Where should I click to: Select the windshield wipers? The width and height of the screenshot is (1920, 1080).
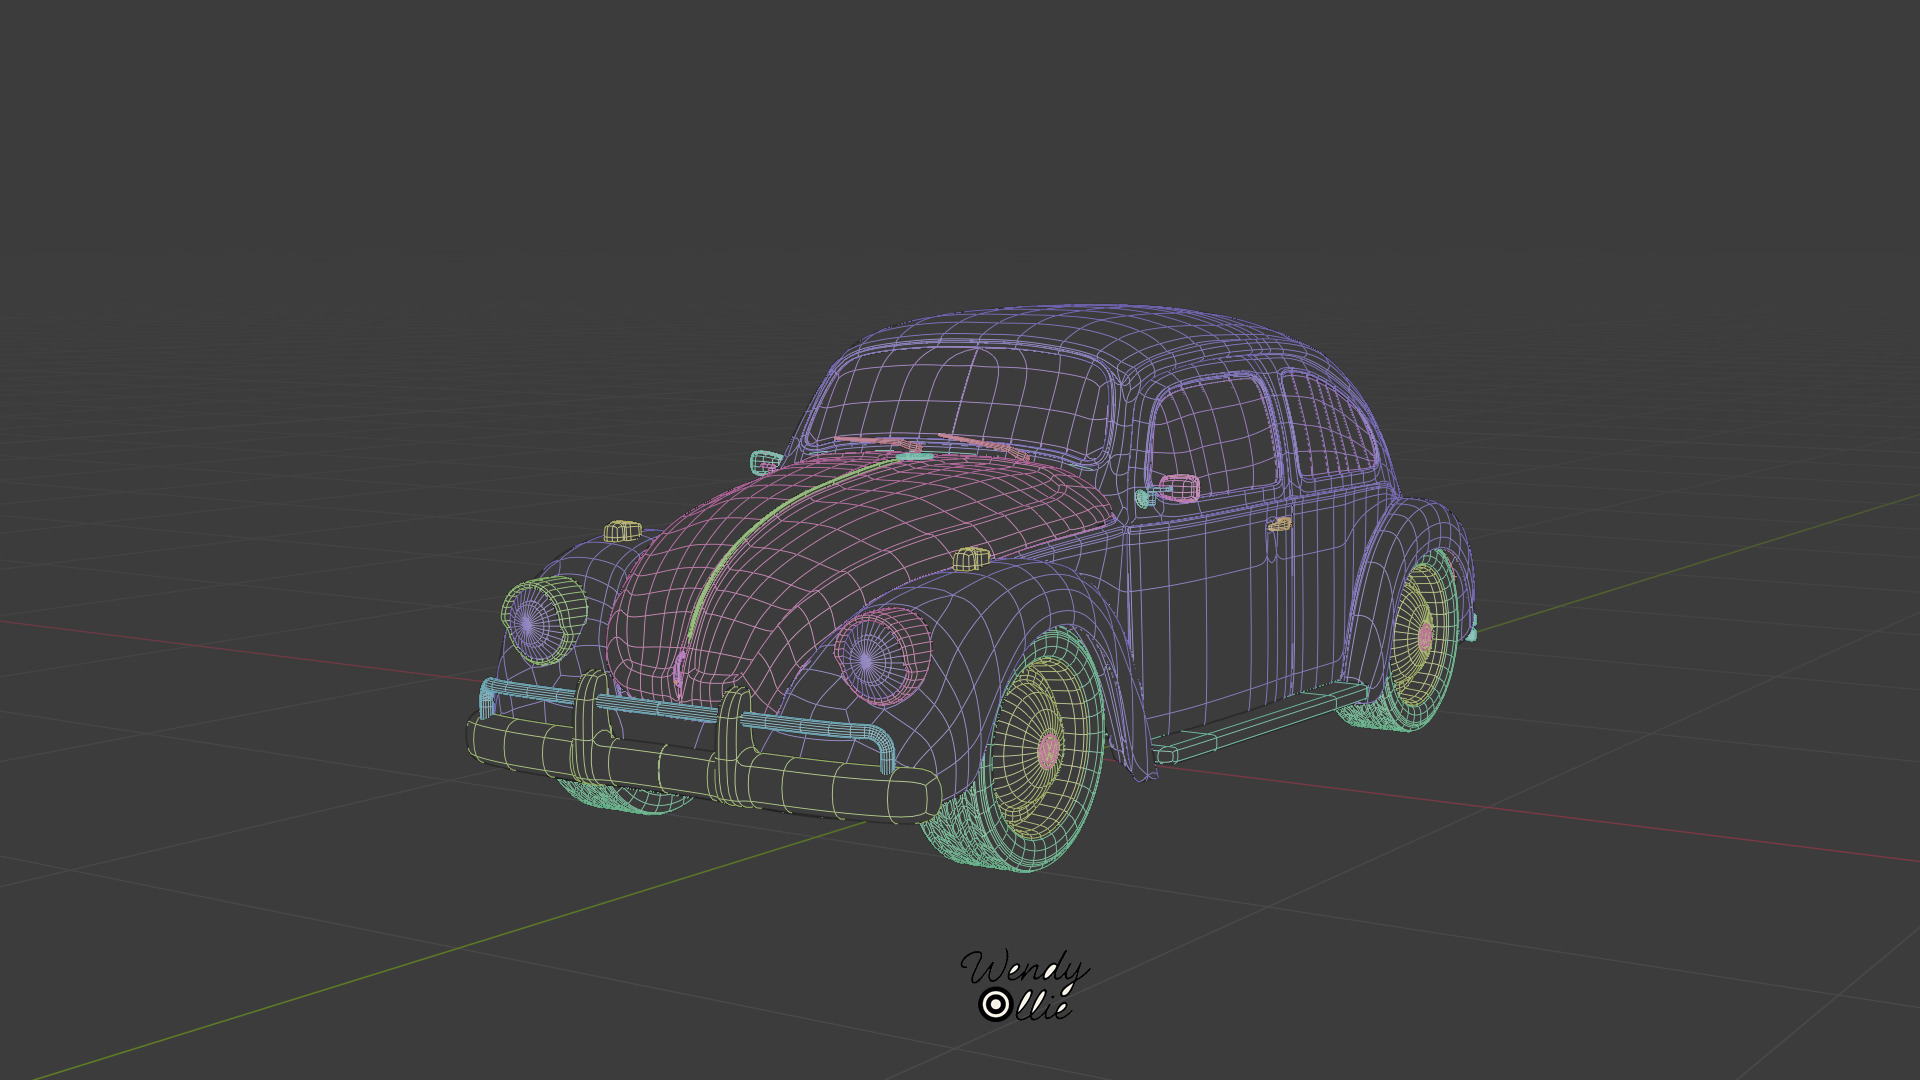click(930, 446)
